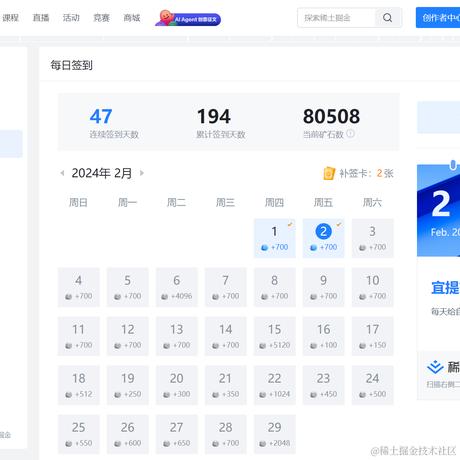Screen dimensions: 460x460
Task: Select calendar day 23 with +450
Action: [x=323, y=385]
